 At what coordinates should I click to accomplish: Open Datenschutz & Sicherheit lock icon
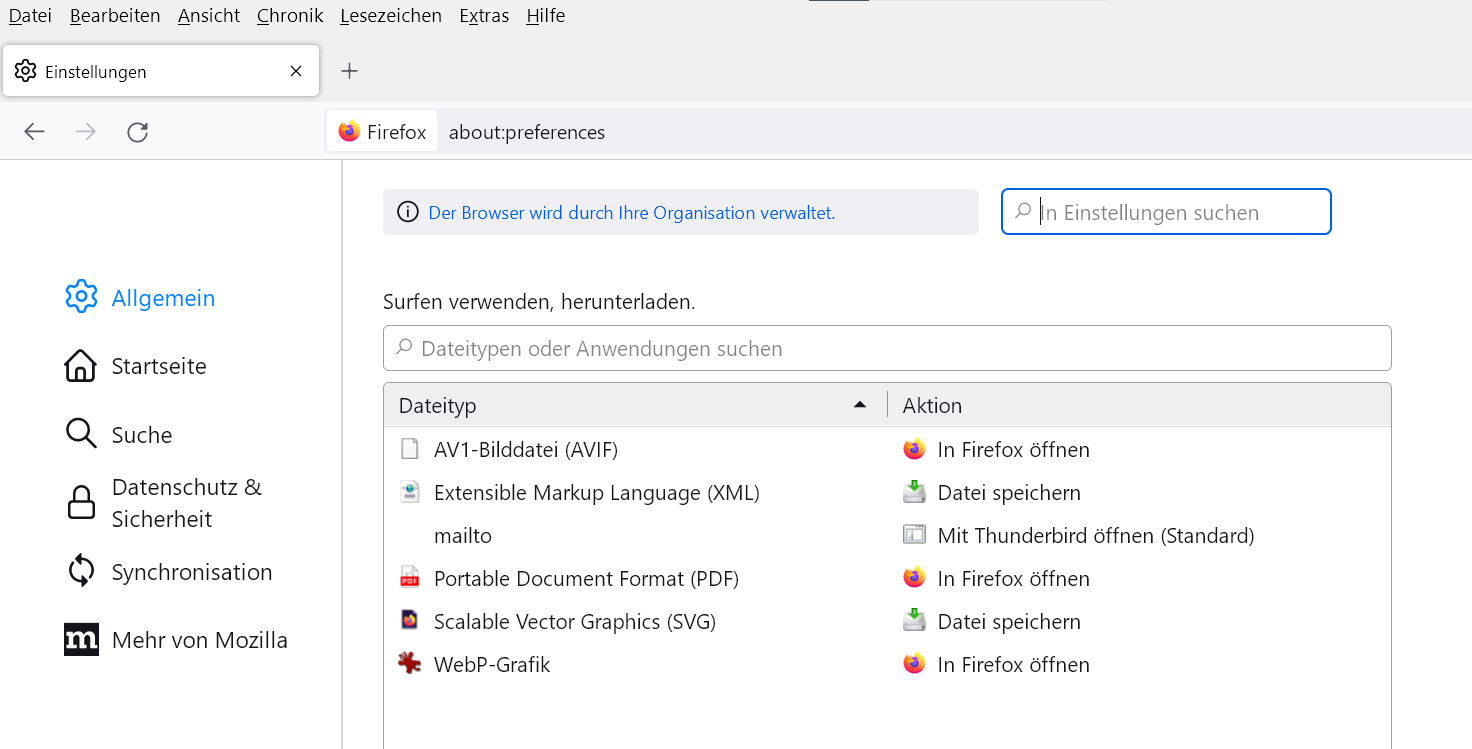(81, 503)
